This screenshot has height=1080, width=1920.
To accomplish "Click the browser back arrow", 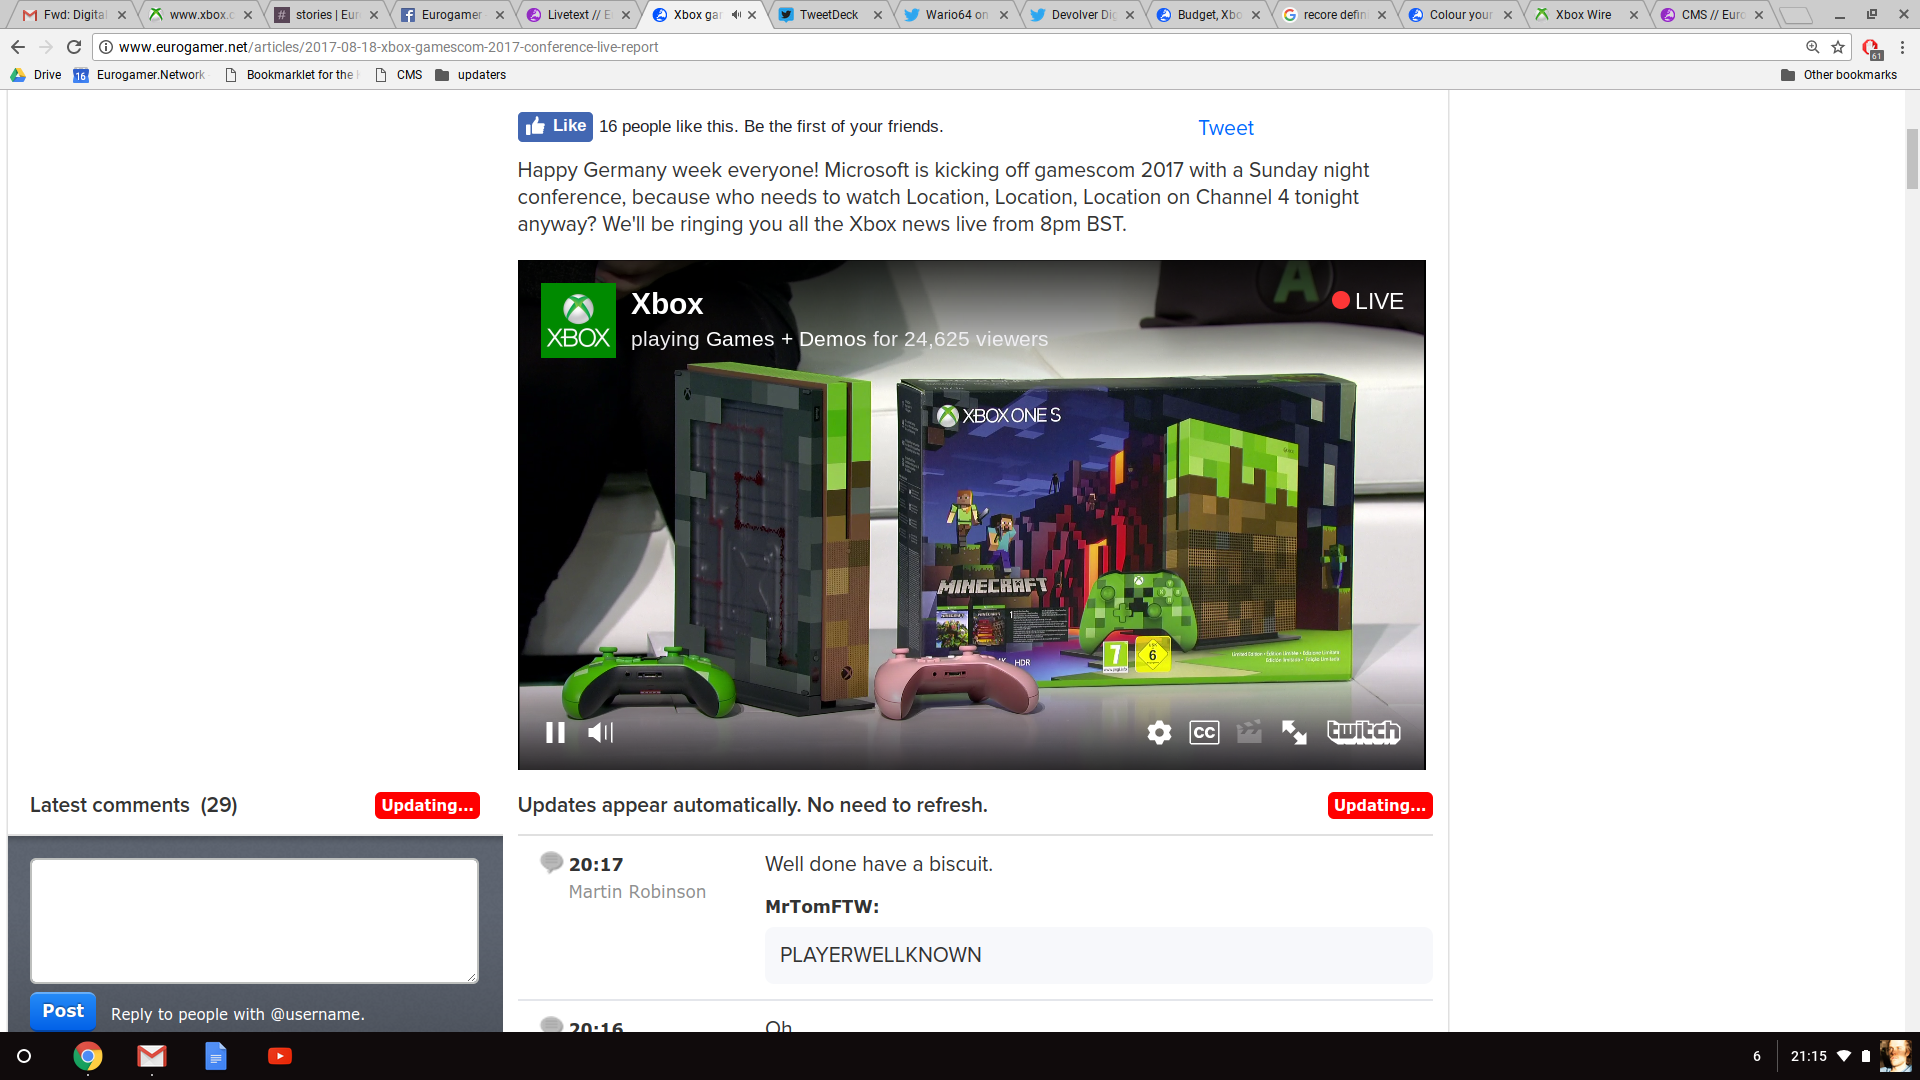I will click(x=18, y=47).
